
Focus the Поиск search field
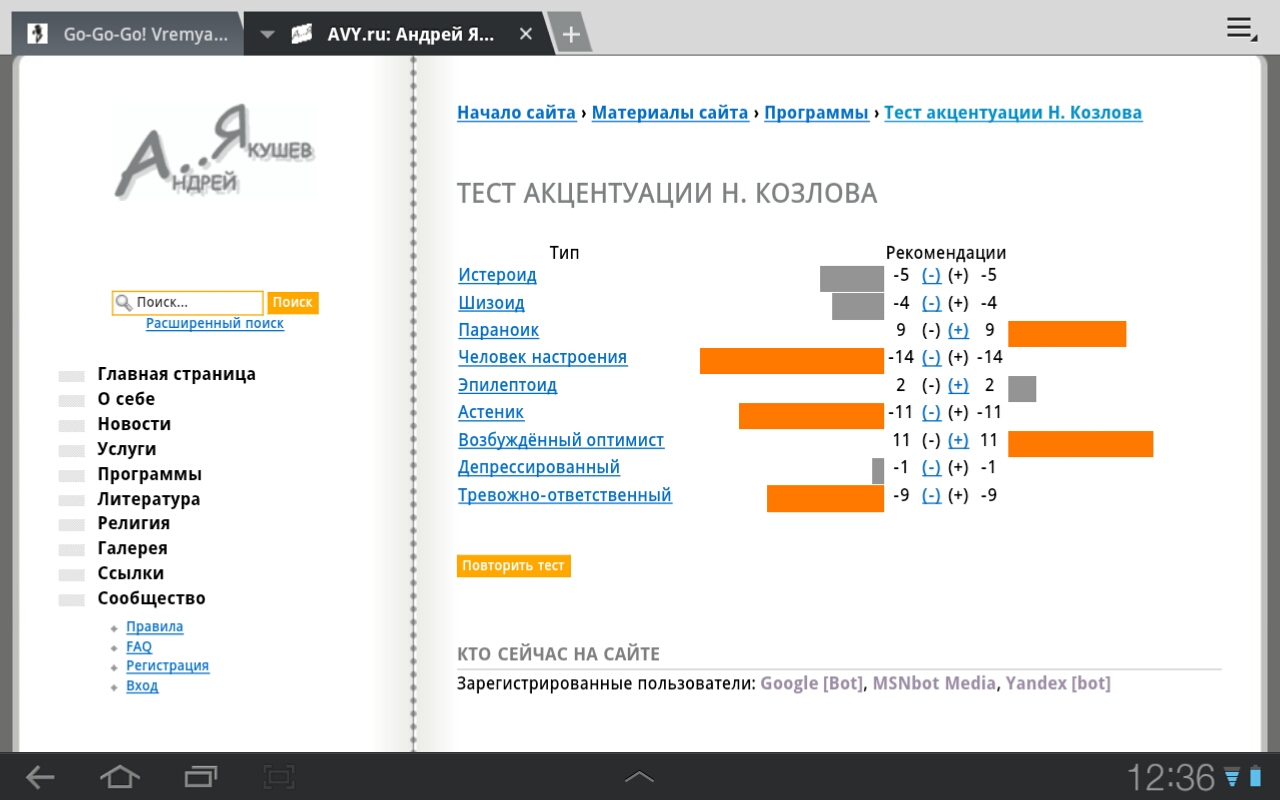(187, 302)
